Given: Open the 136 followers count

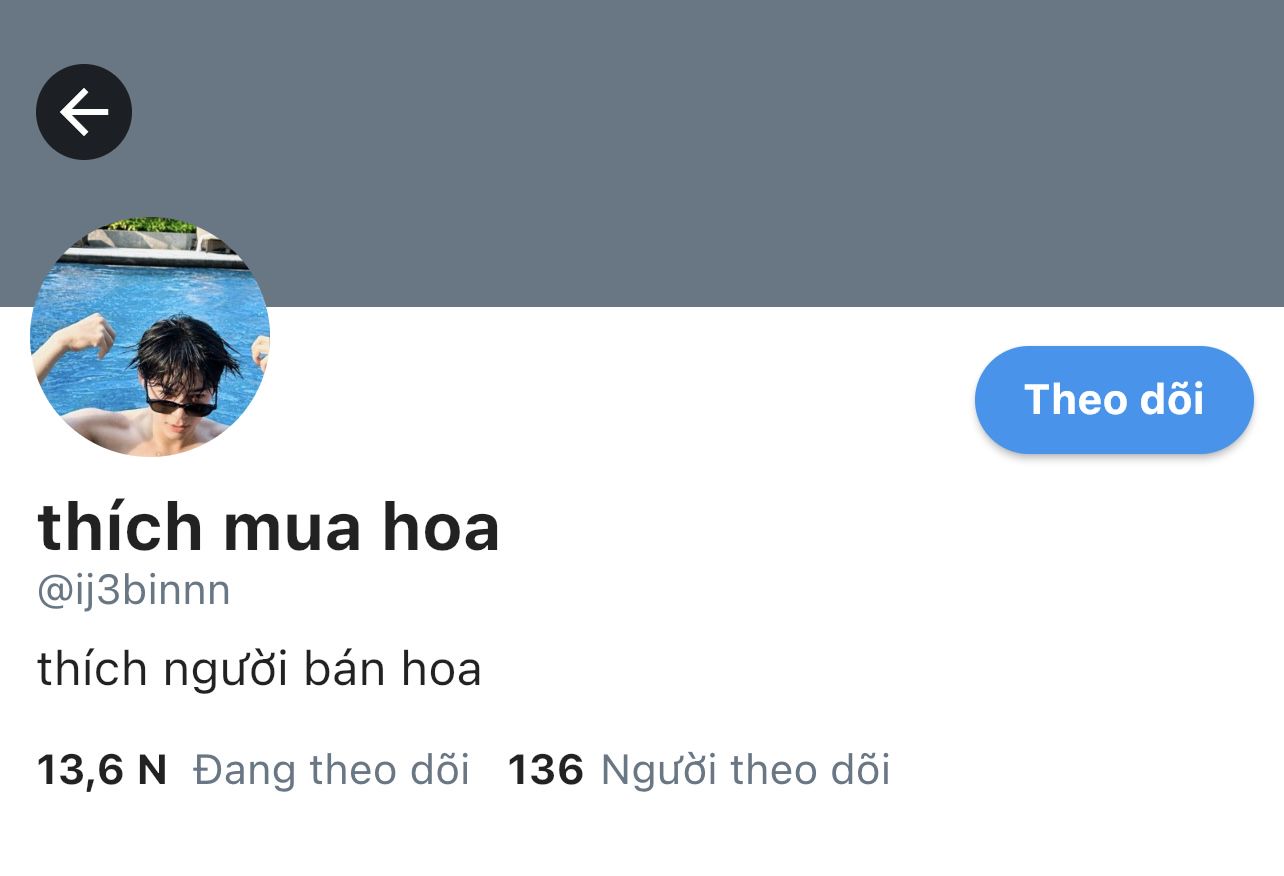Looking at the screenshot, I should point(546,770).
